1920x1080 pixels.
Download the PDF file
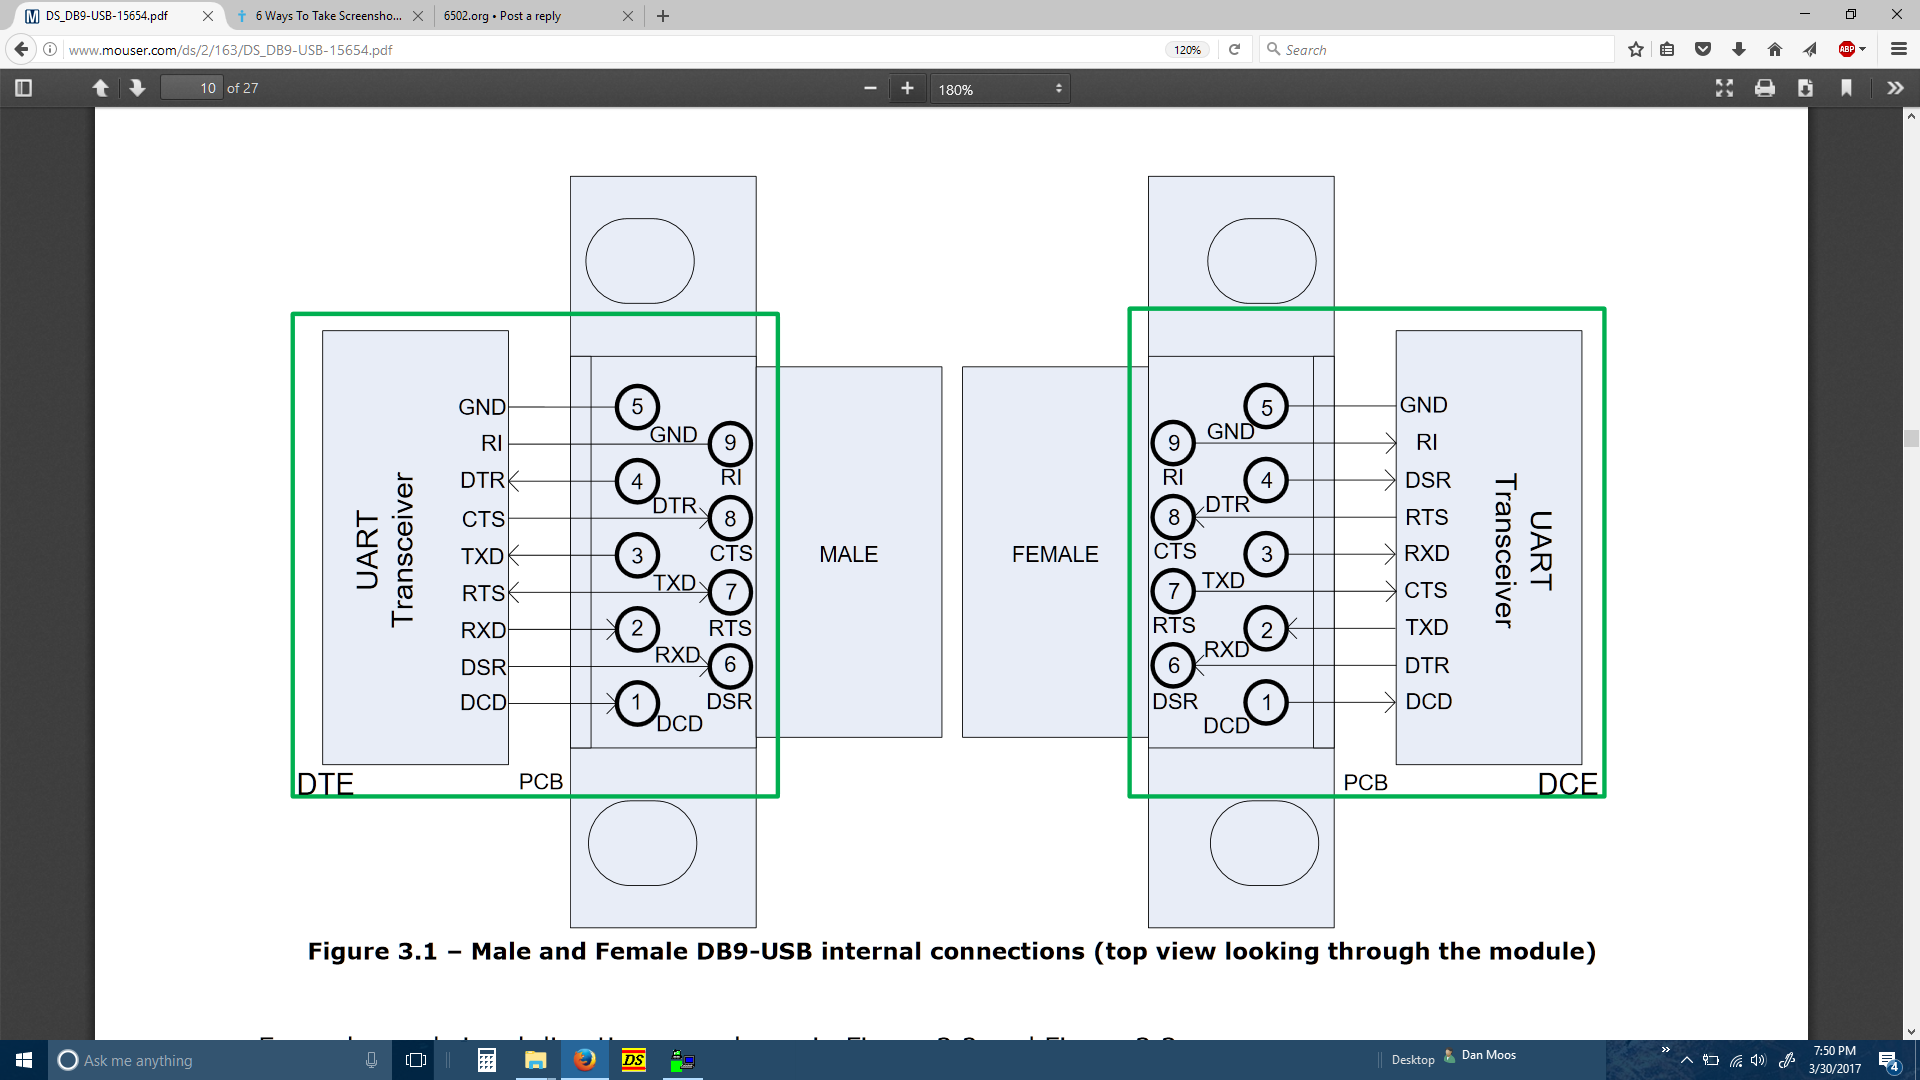click(x=1805, y=88)
